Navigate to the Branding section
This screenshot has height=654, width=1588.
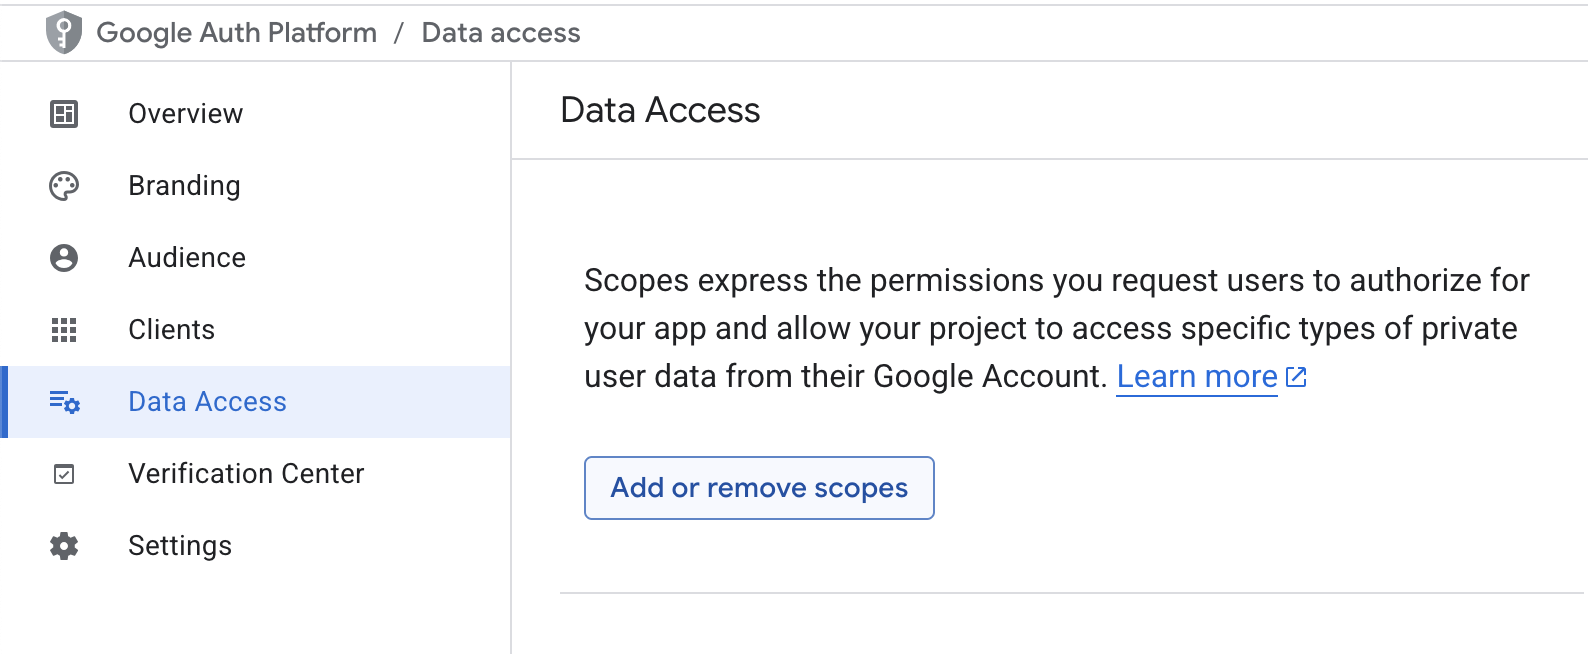click(x=184, y=185)
